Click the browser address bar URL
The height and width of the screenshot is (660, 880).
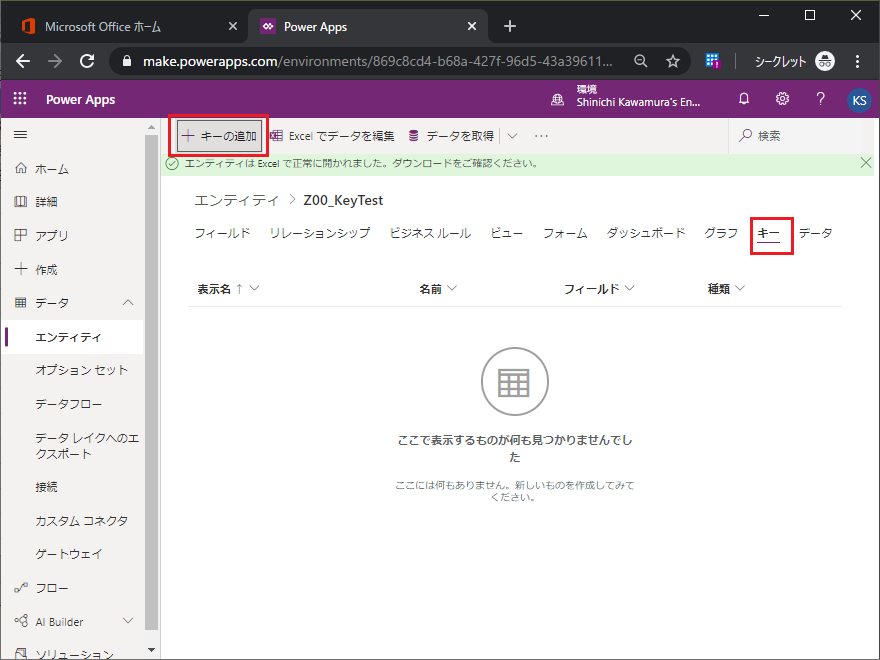pos(378,61)
